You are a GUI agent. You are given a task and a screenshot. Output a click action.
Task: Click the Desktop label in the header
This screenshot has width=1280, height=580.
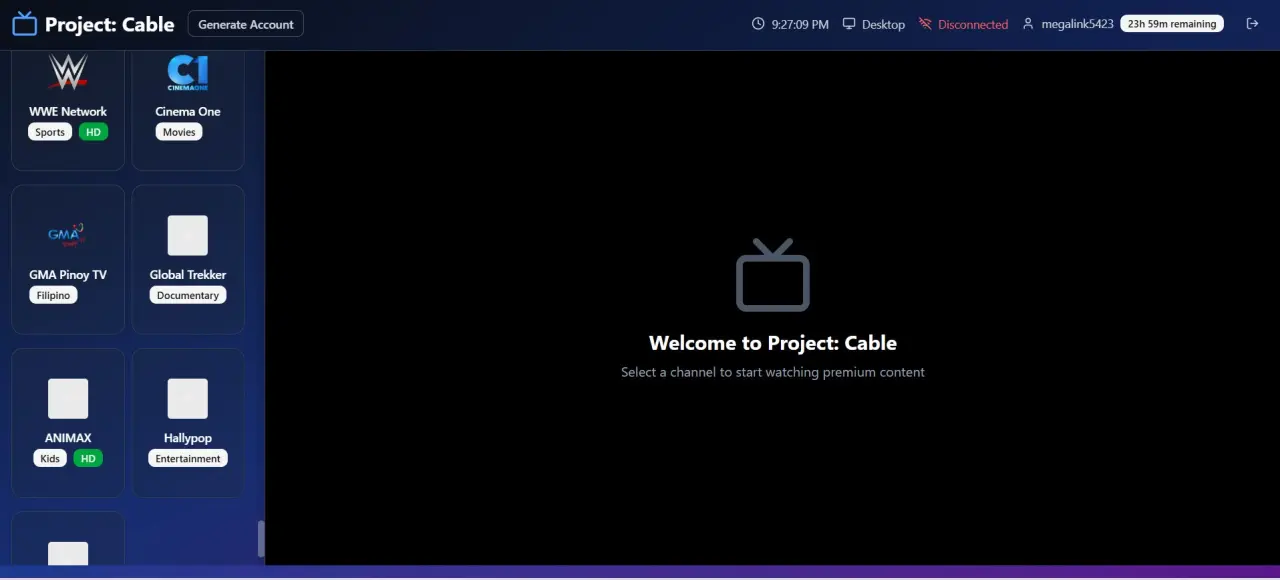coord(883,24)
